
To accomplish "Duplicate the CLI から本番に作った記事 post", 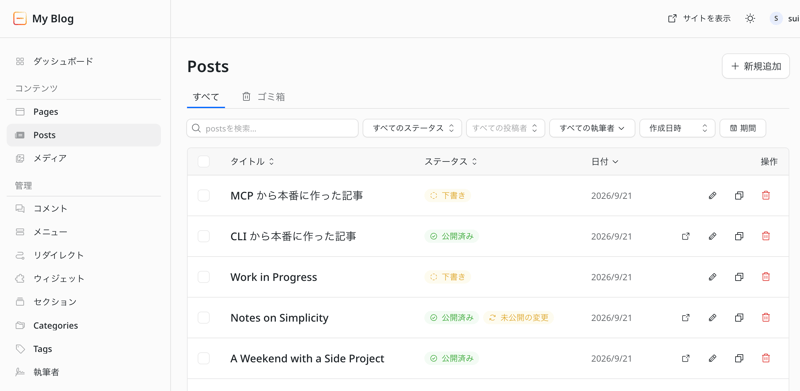I will click(739, 236).
